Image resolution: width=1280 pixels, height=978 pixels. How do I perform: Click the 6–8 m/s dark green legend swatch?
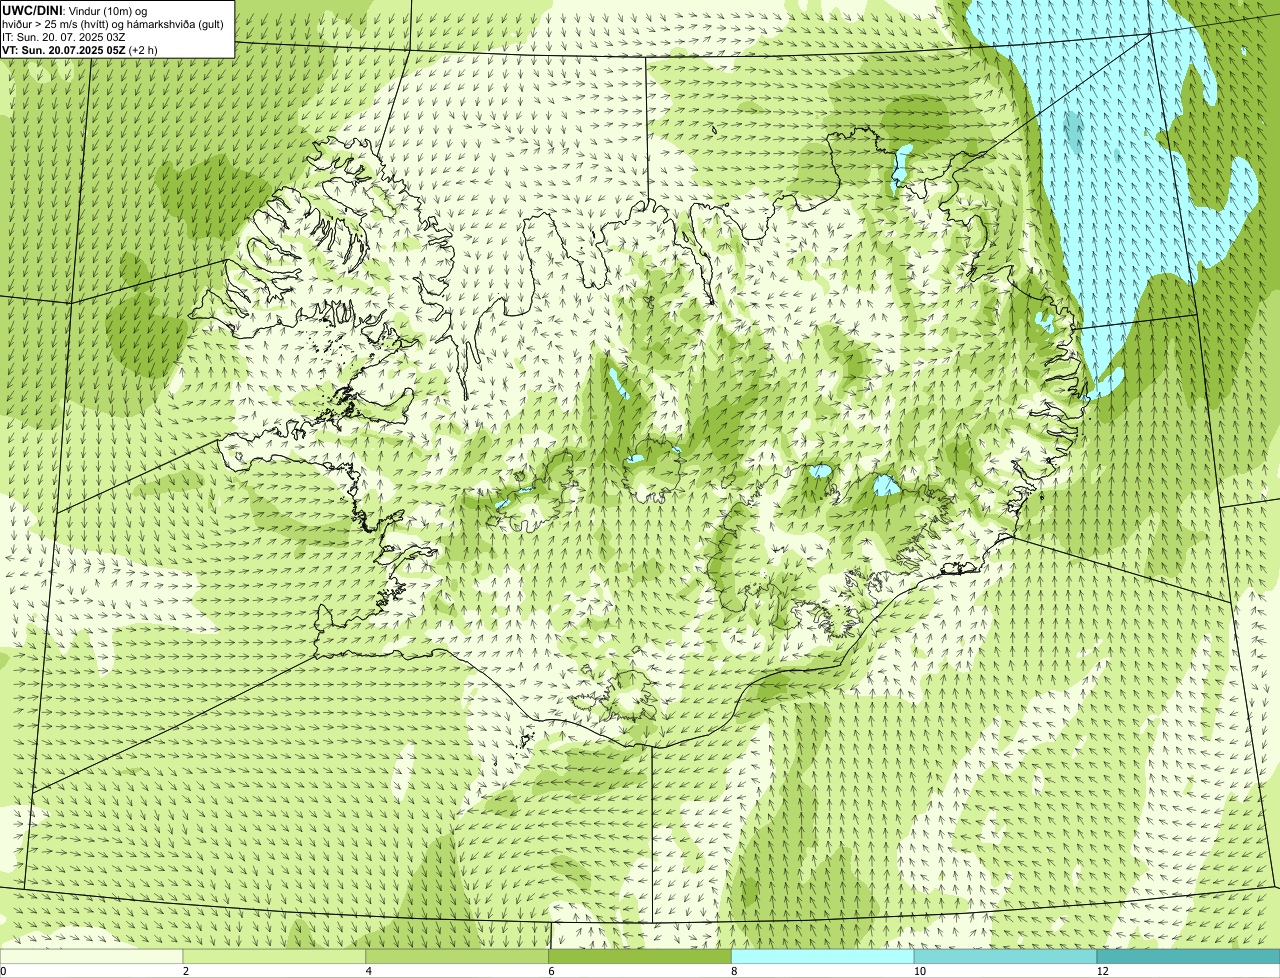(x=641, y=956)
